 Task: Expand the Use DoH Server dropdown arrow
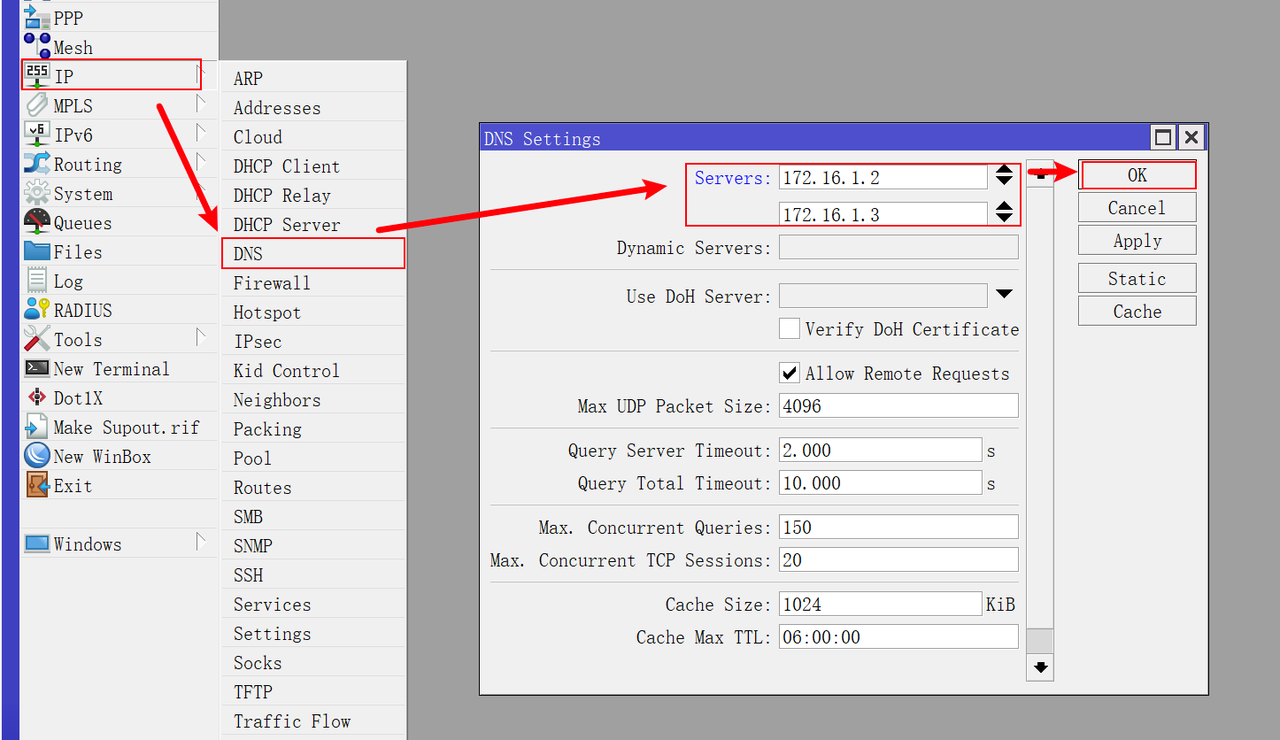tap(1004, 294)
